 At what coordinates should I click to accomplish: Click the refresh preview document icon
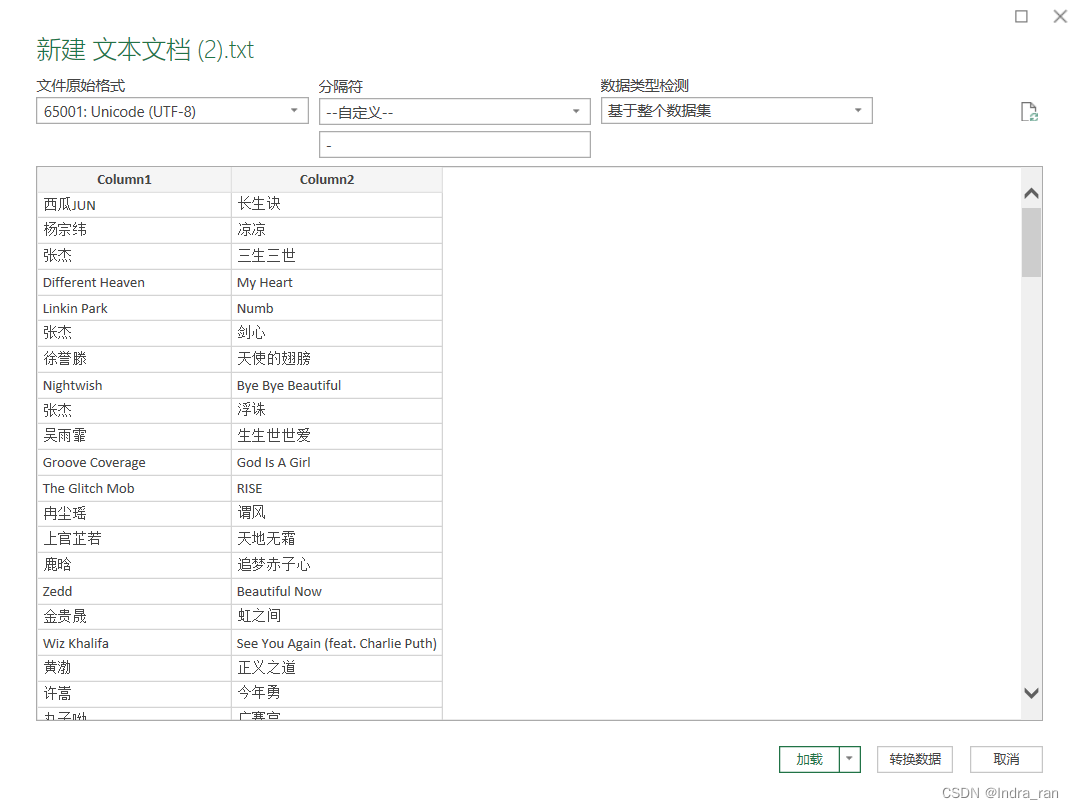[x=1029, y=112]
